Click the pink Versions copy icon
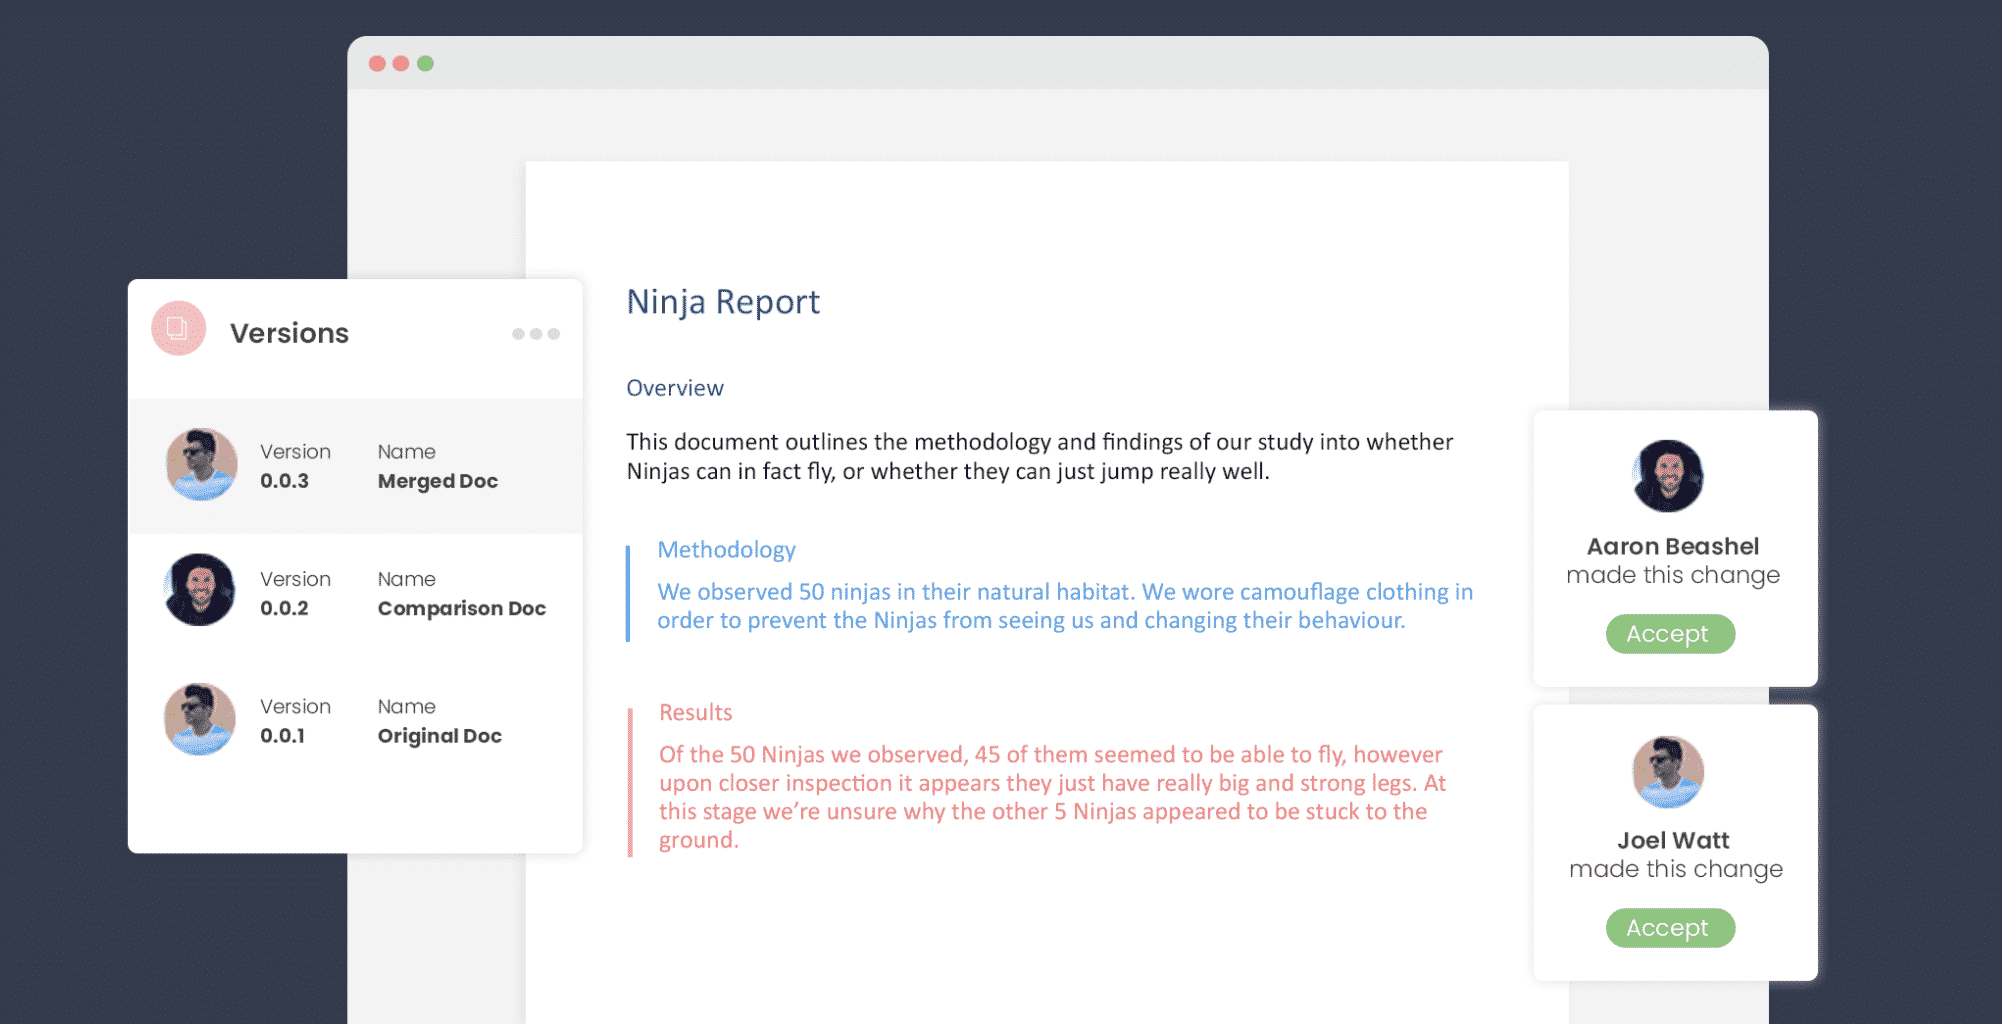Screen dimensions: 2002x1024 pyautogui.click(x=178, y=328)
